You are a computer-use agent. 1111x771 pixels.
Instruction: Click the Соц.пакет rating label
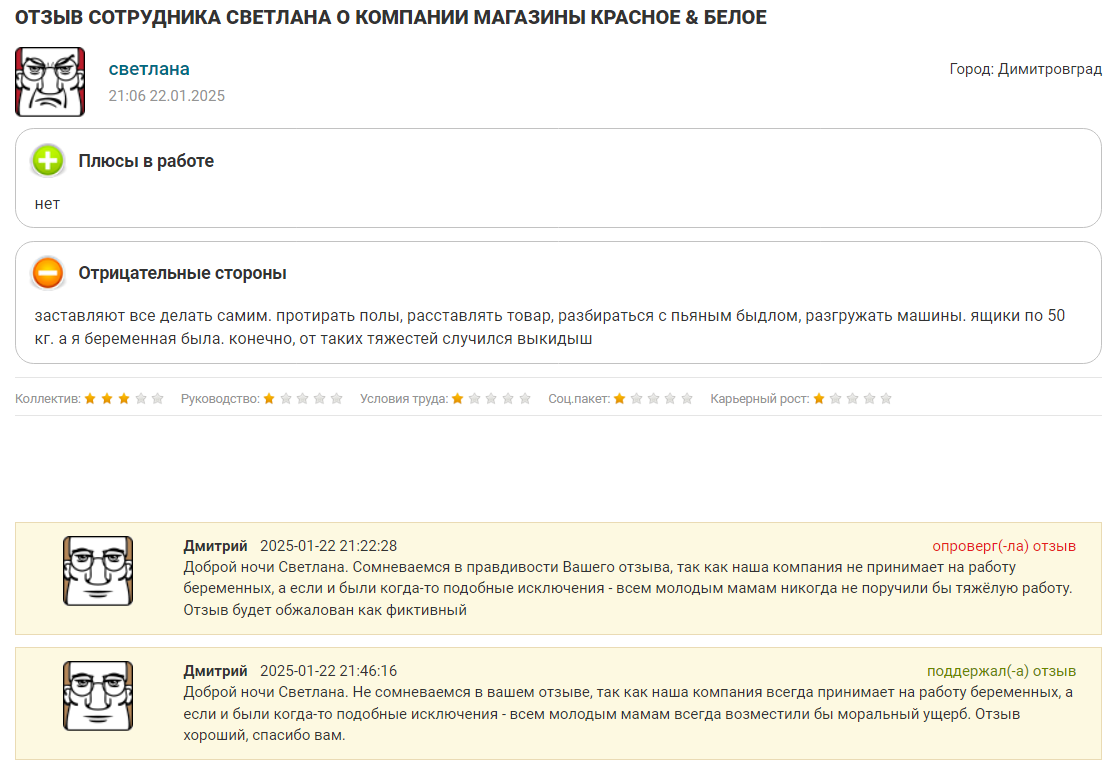(x=579, y=399)
